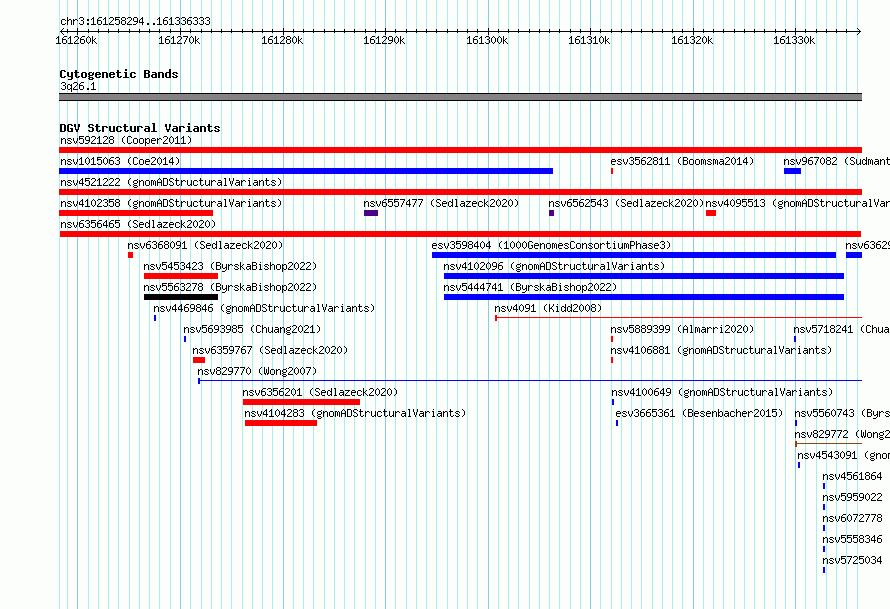Viewport: 890px width, 609px height.
Task: Open the esv3665361 (Besenbacher2015) label
Action: tap(699, 413)
